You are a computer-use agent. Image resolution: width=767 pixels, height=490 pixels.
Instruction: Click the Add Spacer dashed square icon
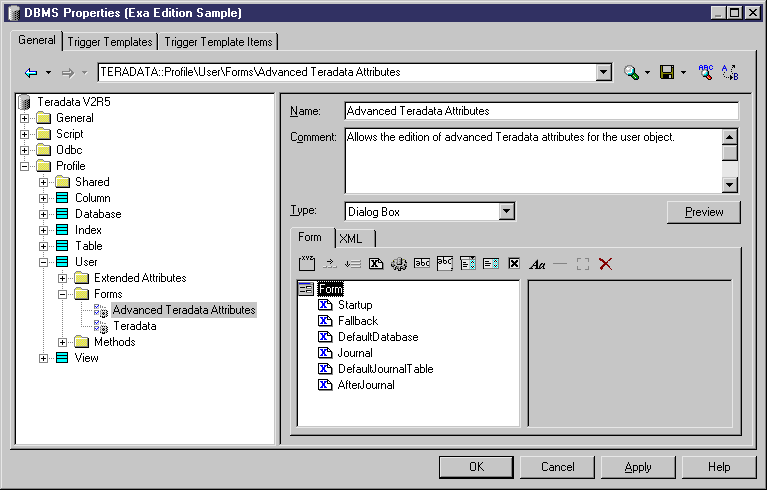click(583, 264)
